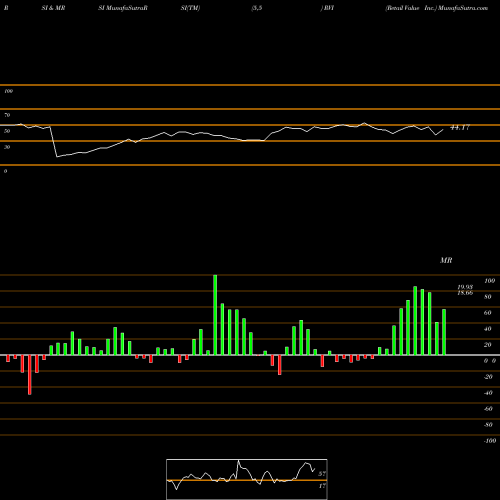The image size is (500, 500).
Task: Click the 'SI MunafaSutraR' header text
Action: click(123, 8)
